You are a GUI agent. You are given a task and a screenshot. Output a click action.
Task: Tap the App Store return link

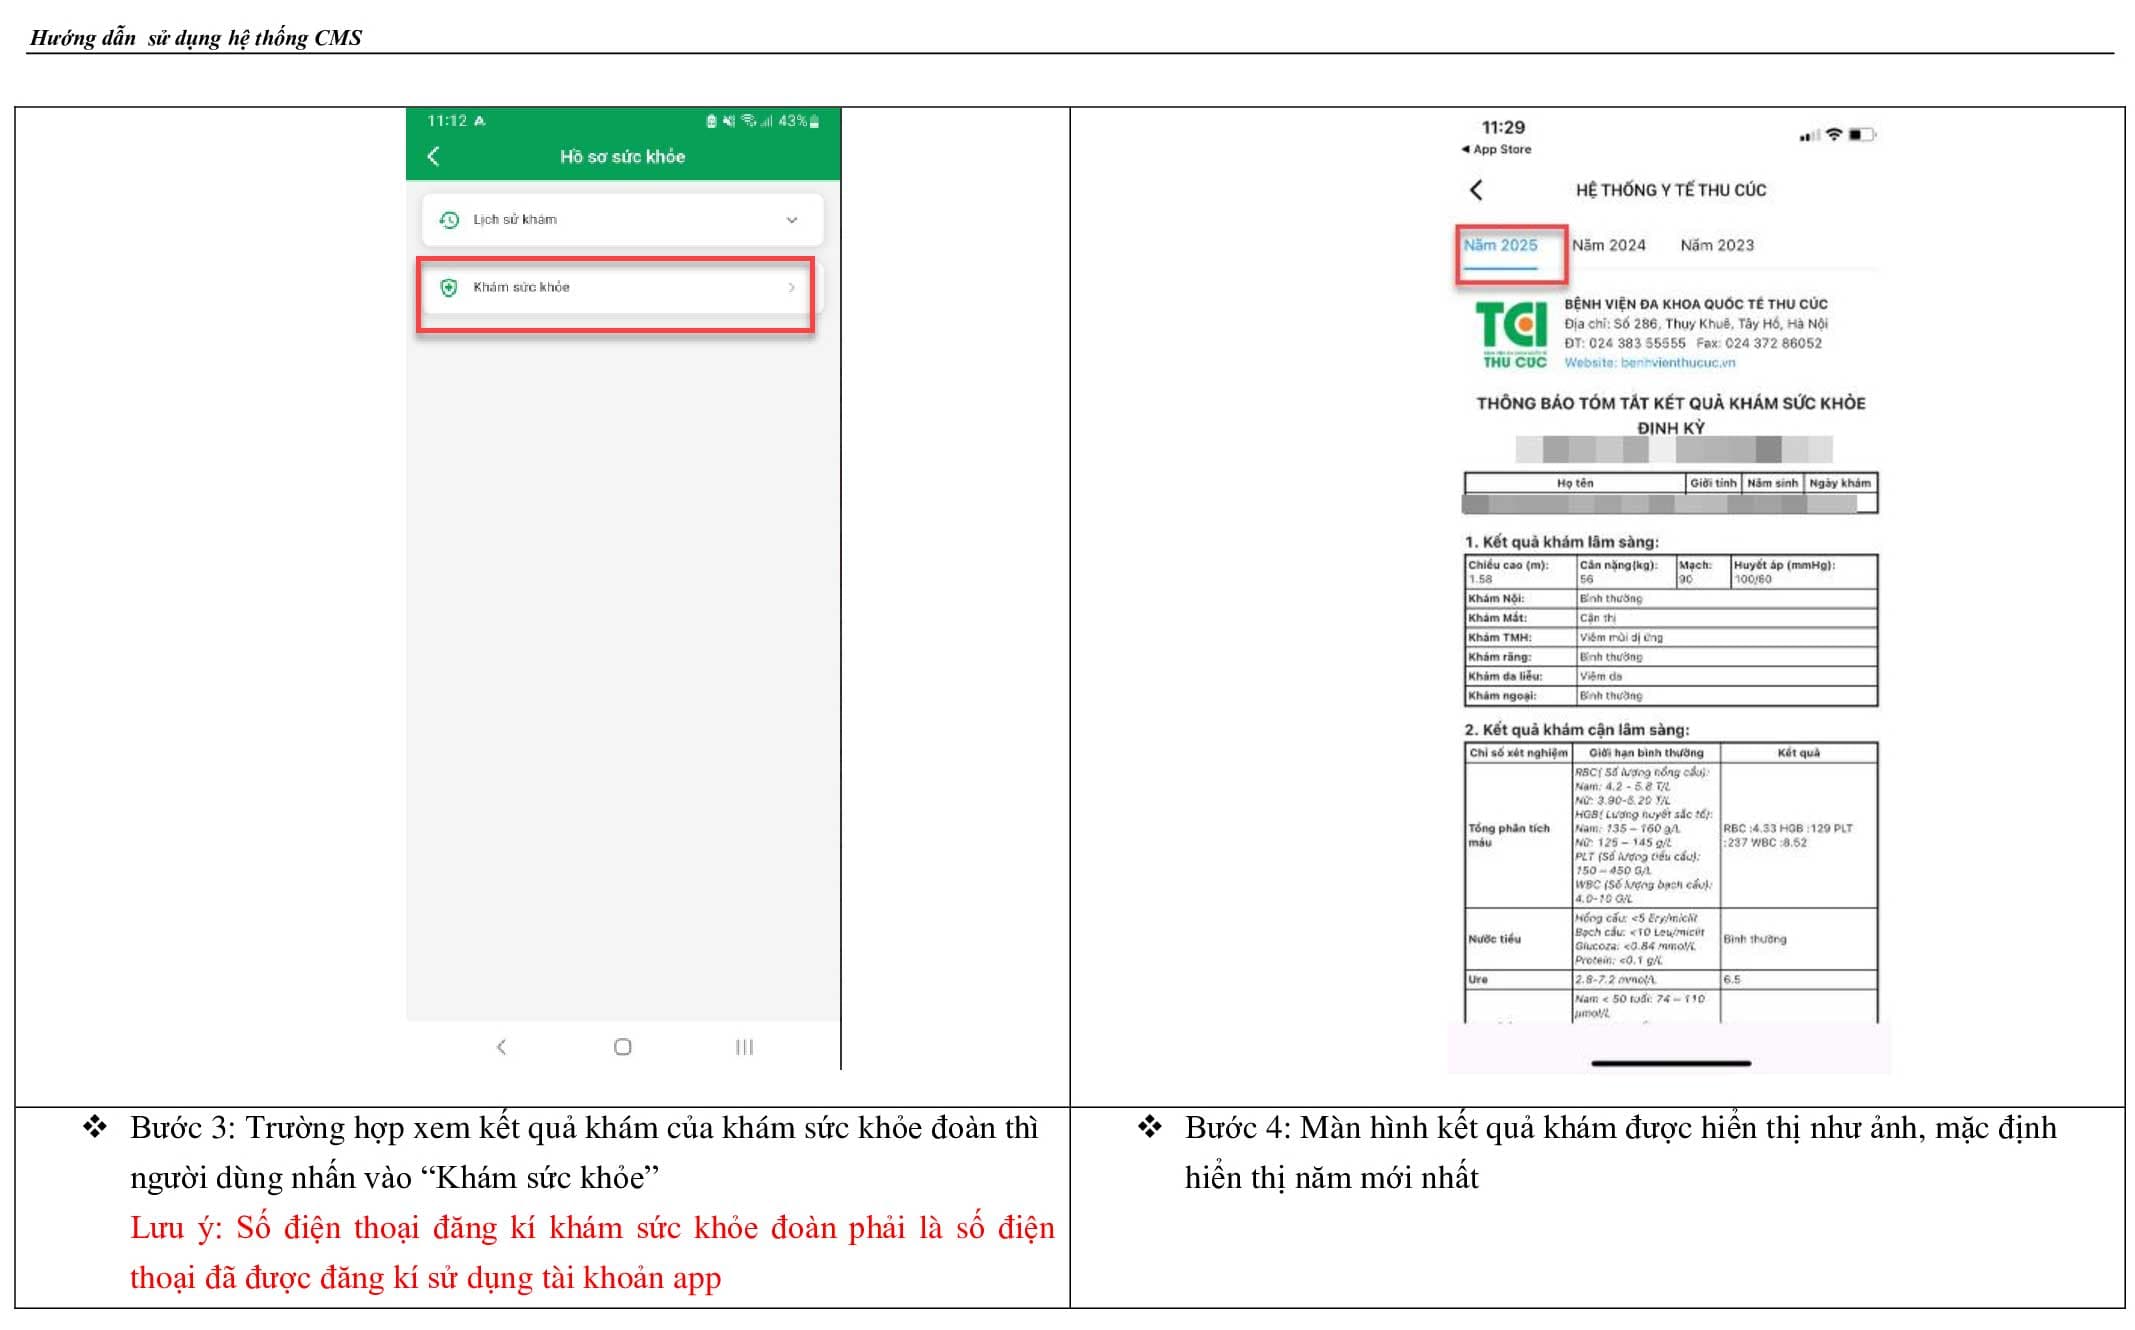1497,150
